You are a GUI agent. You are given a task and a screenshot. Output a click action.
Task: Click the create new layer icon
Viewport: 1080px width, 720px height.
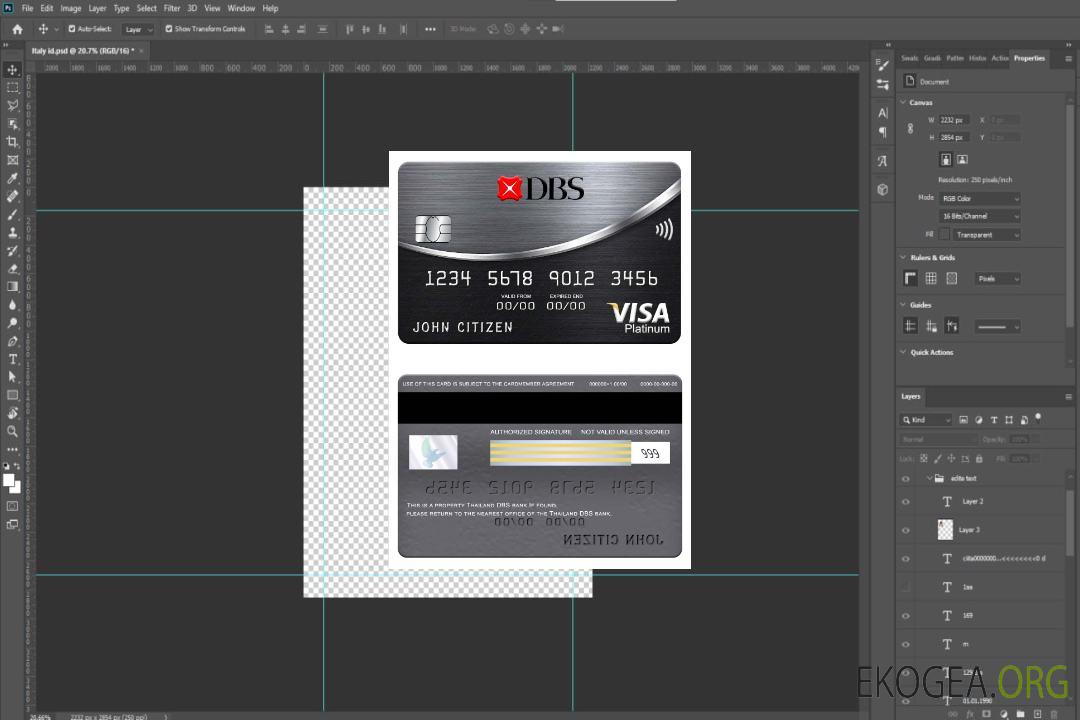1037,714
